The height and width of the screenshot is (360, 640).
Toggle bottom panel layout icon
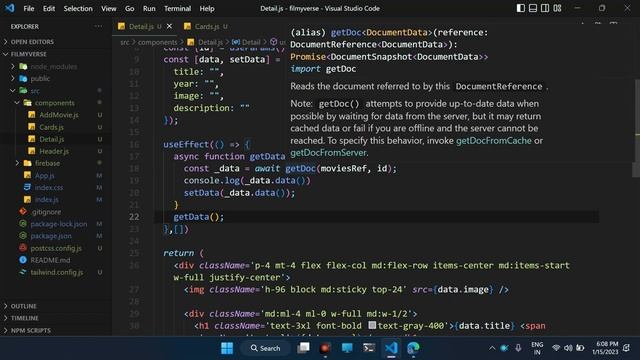point(533,8)
